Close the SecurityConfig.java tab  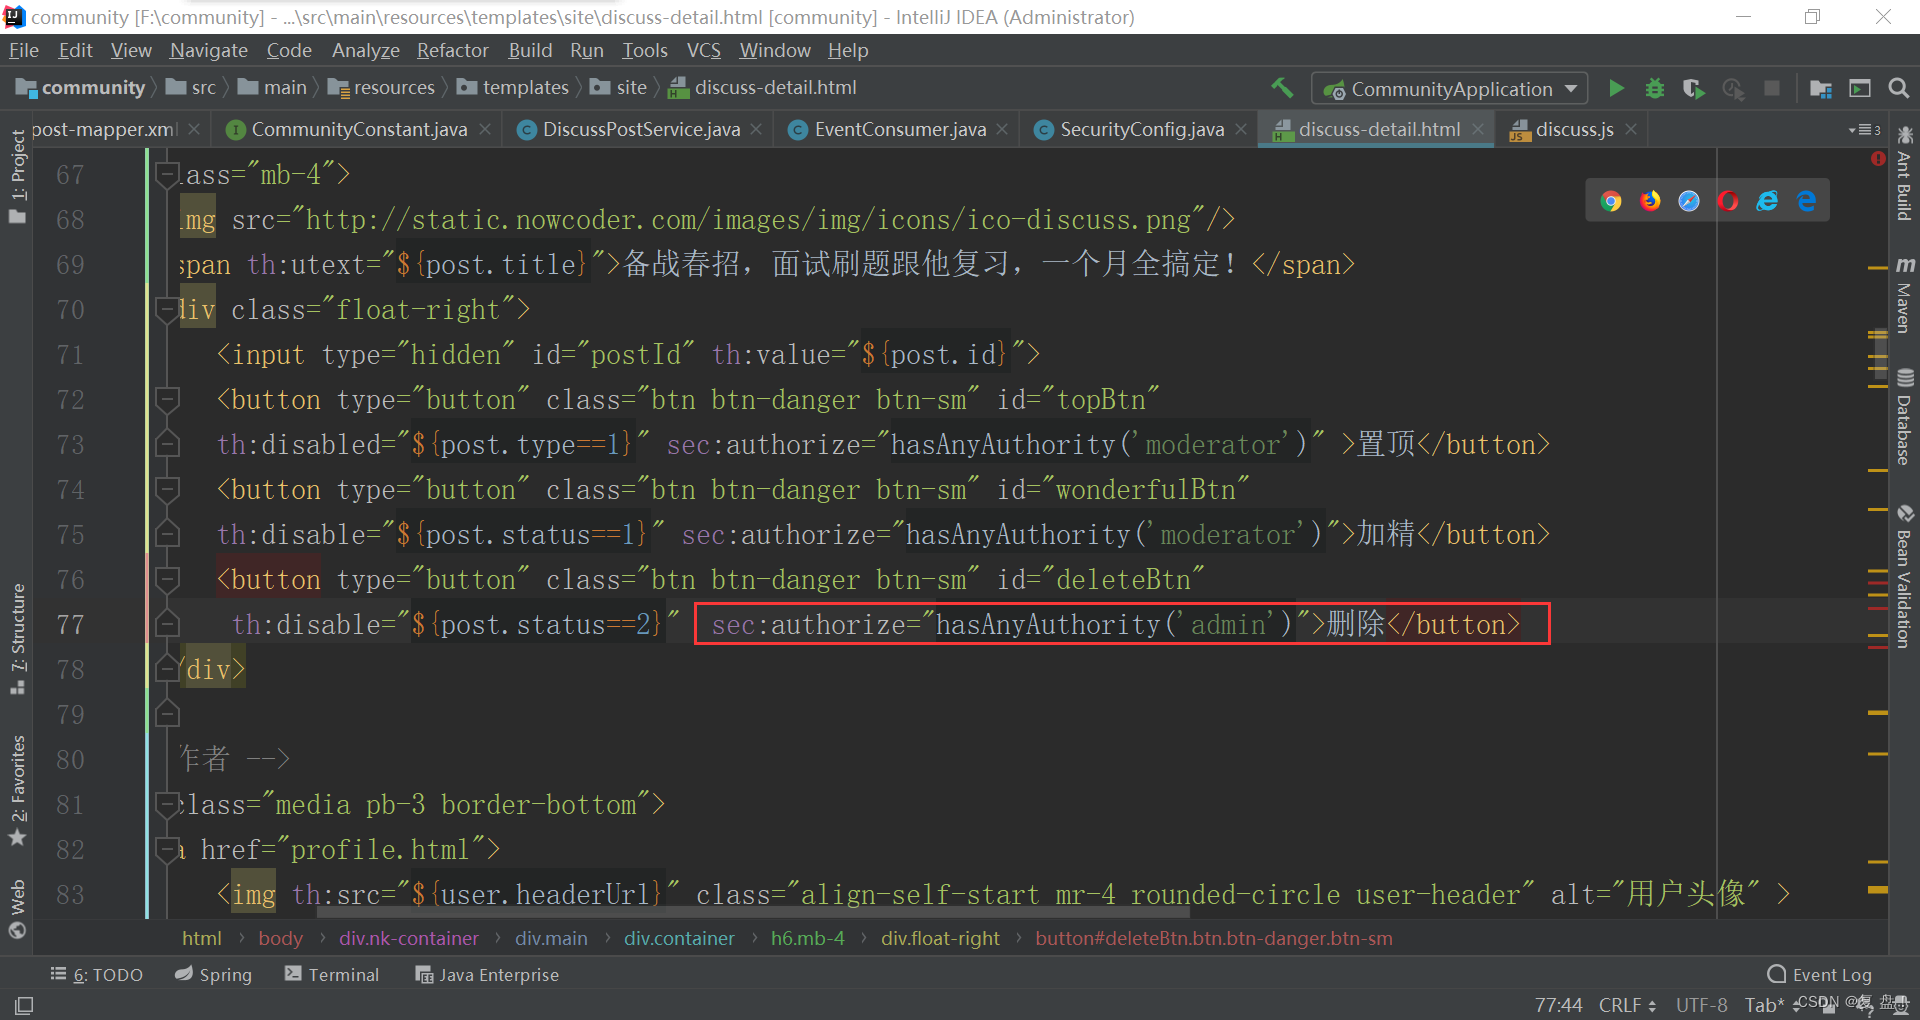1241,130
